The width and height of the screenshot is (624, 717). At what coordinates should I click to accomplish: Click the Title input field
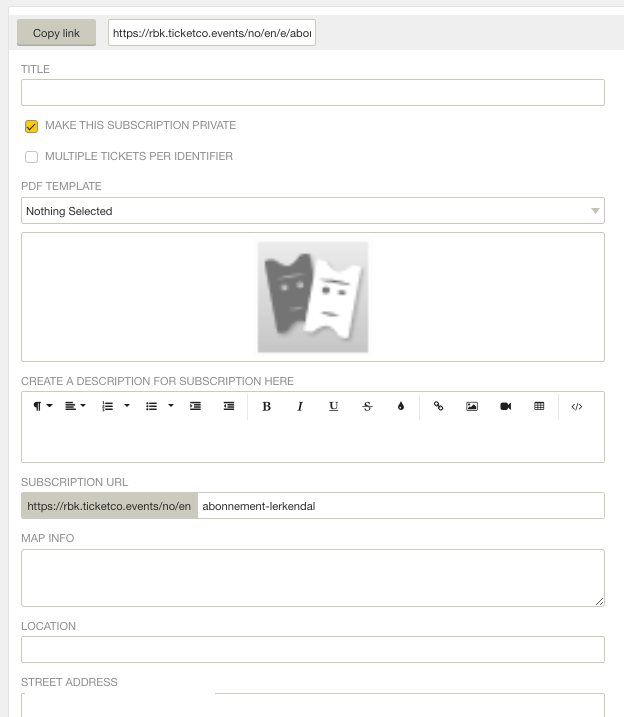point(313,92)
